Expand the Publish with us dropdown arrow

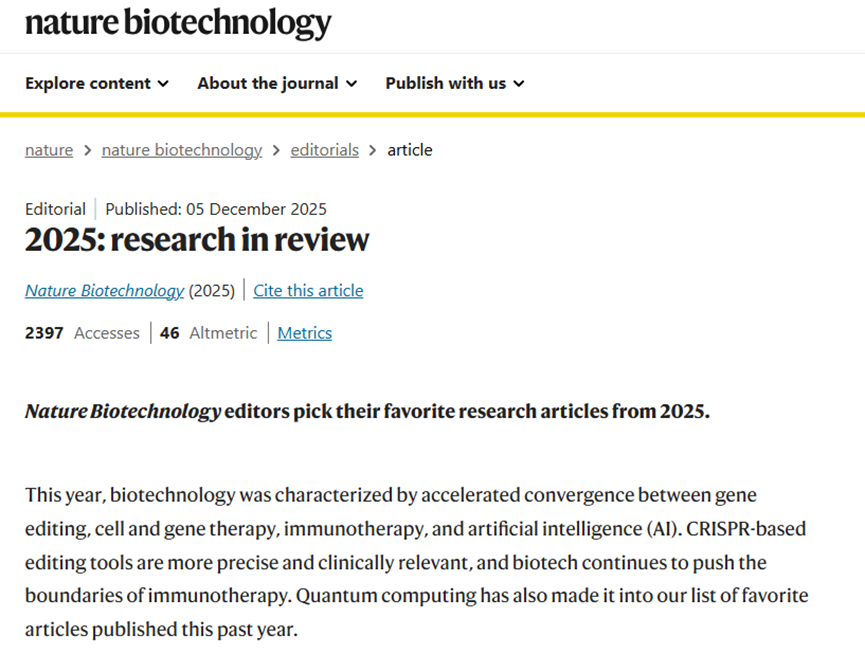click(519, 84)
